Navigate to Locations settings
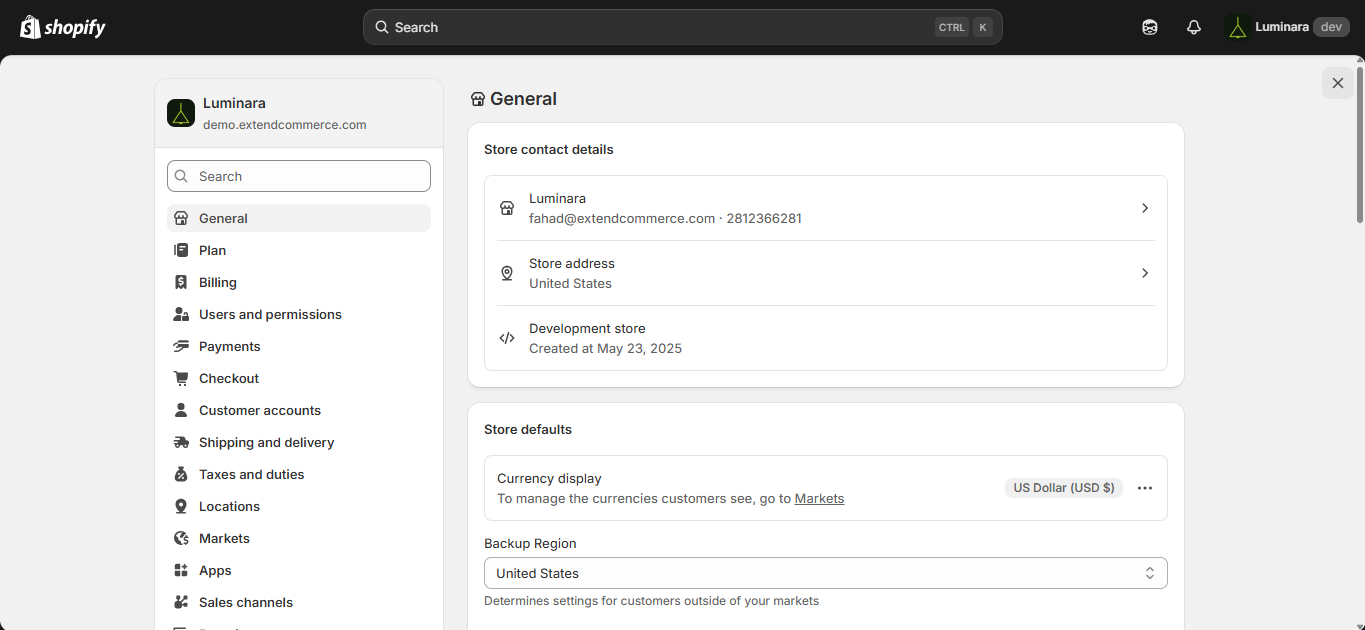1365x630 pixels. 299,506
